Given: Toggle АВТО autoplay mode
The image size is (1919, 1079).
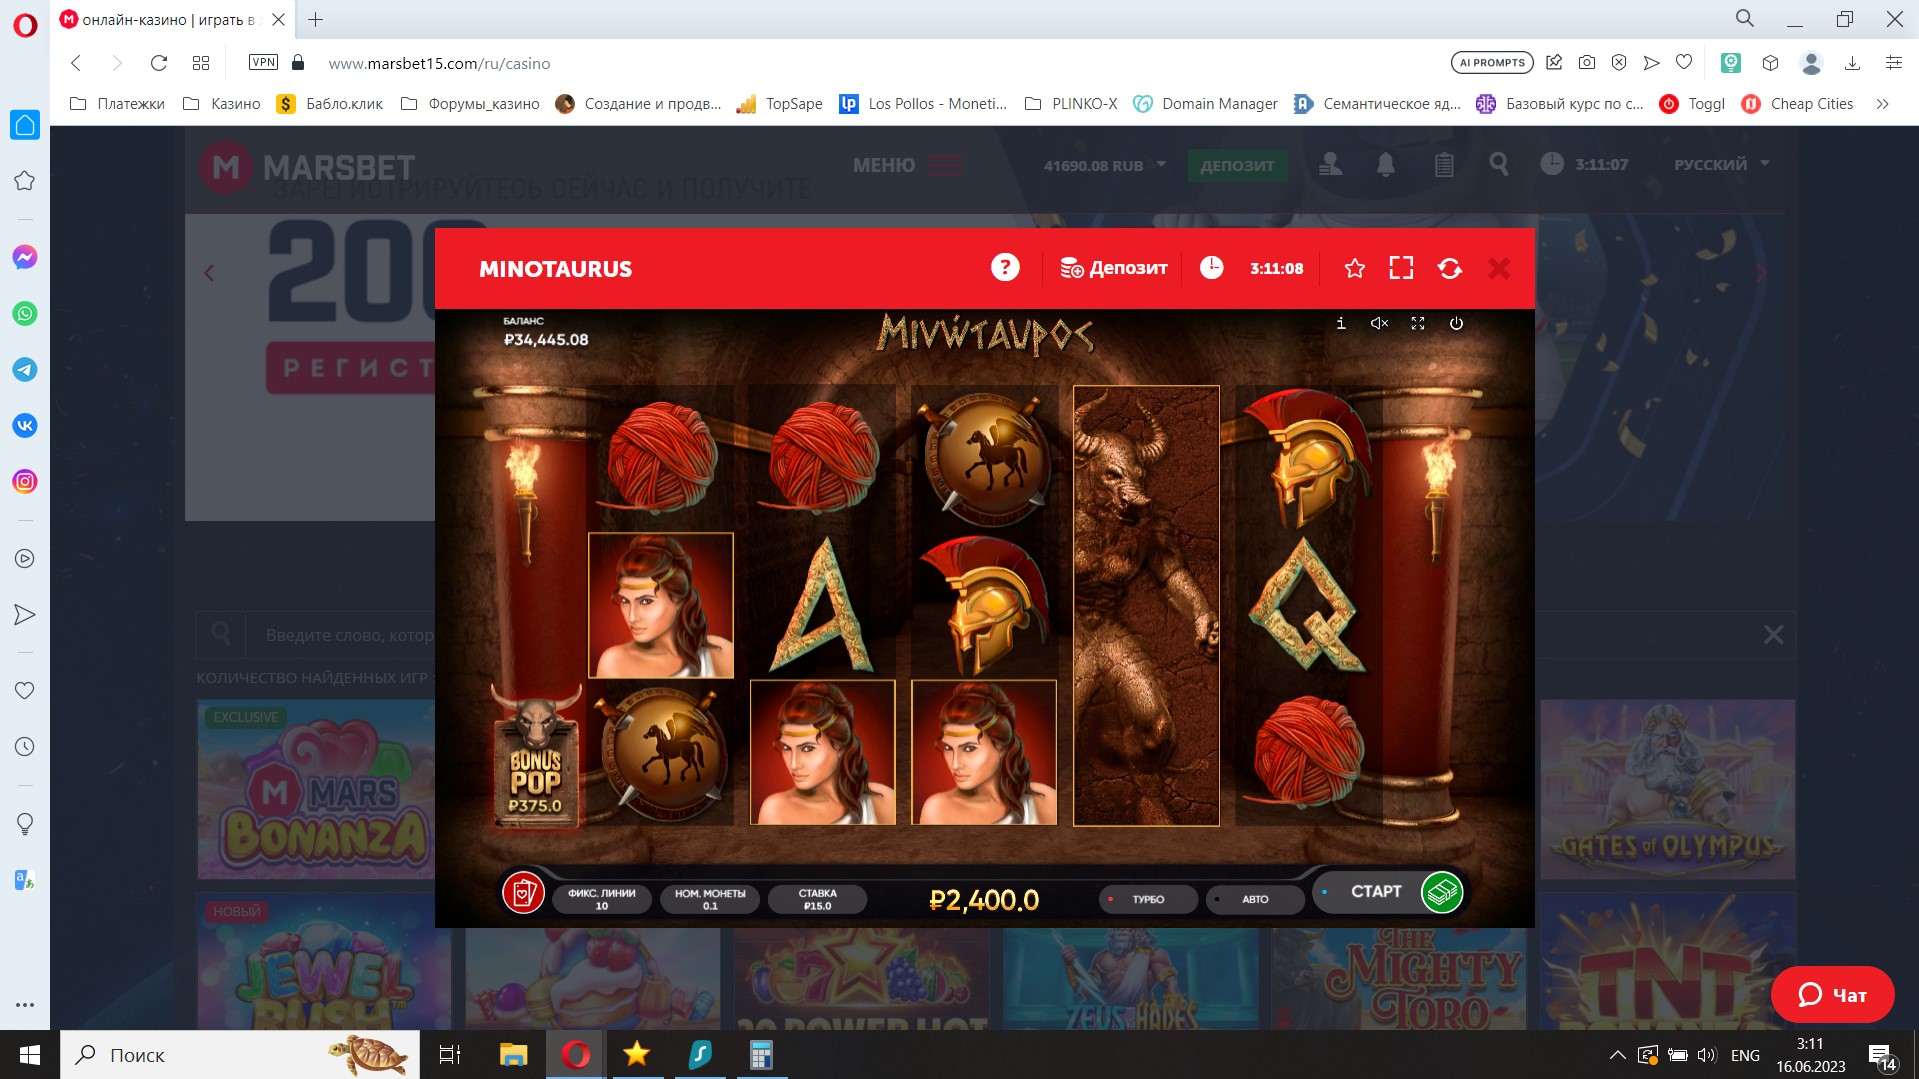Looking at the screenshot, I should (1254, 899).
